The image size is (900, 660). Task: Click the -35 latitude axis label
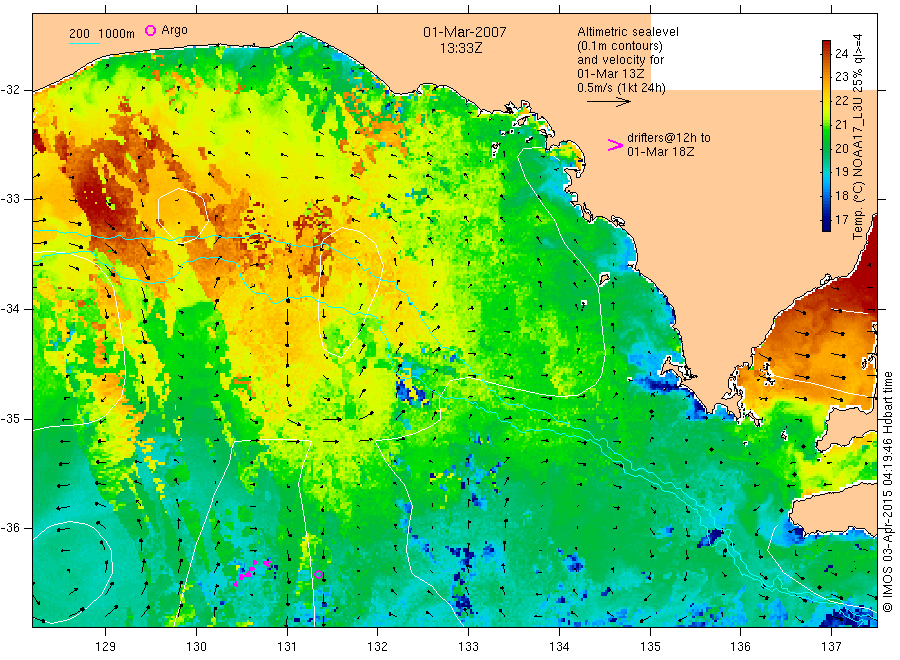tap(10, 418)
